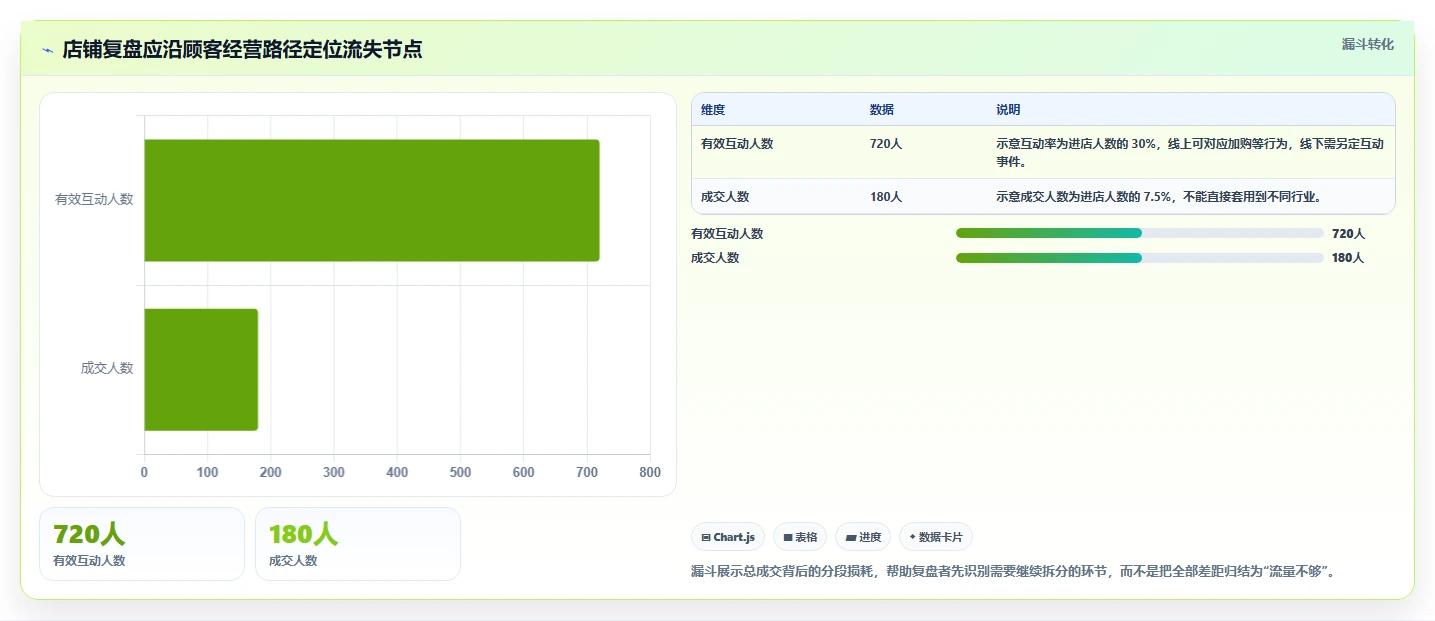
Task: Click the footer note starting 漏斗展示总成交
Action: [x=1015, y=572]
